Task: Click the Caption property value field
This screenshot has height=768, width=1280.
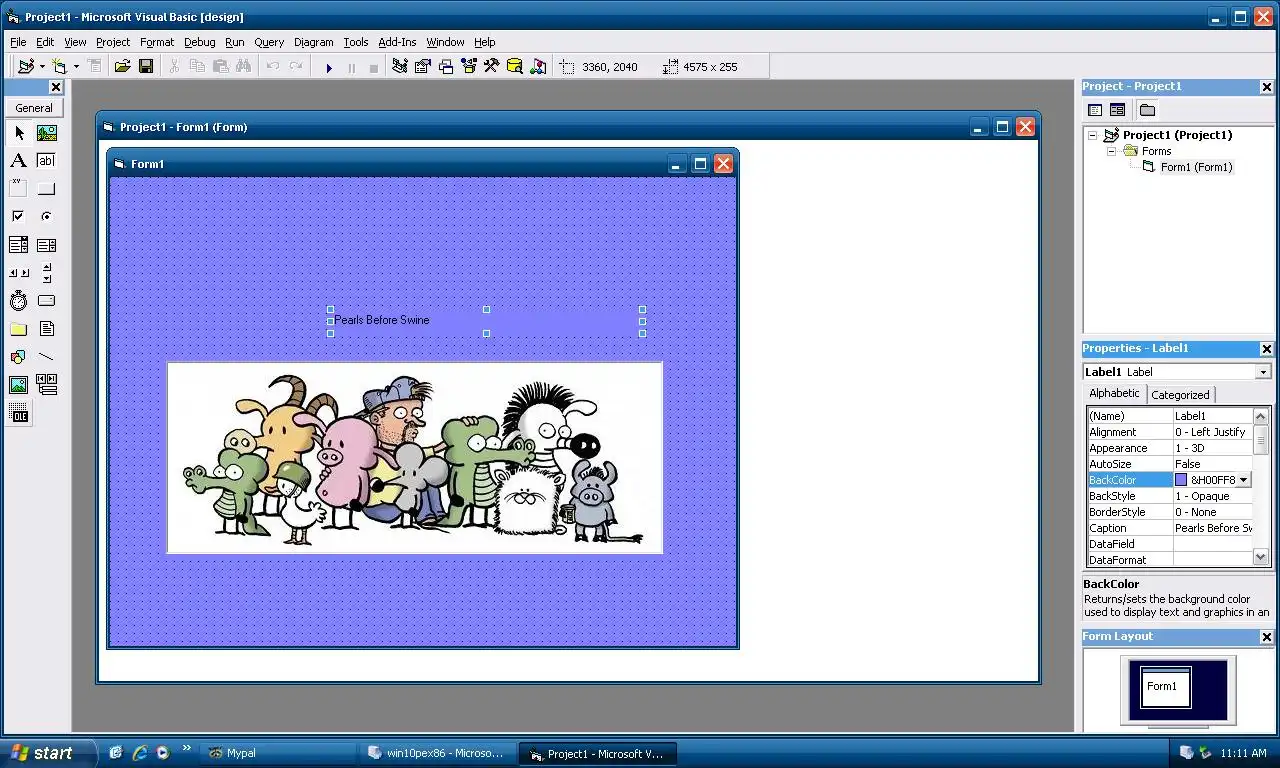Action: (1213, 528)
